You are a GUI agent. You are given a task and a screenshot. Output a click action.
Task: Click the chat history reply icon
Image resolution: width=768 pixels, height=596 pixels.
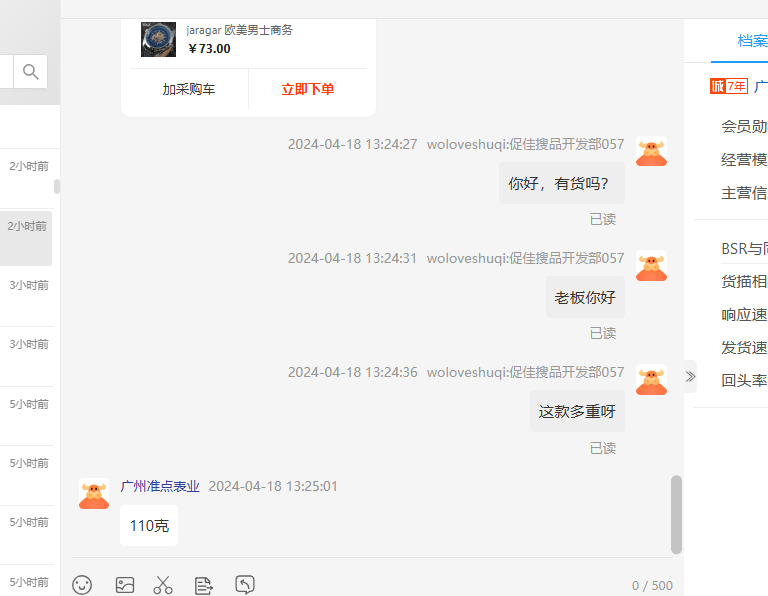245,584
